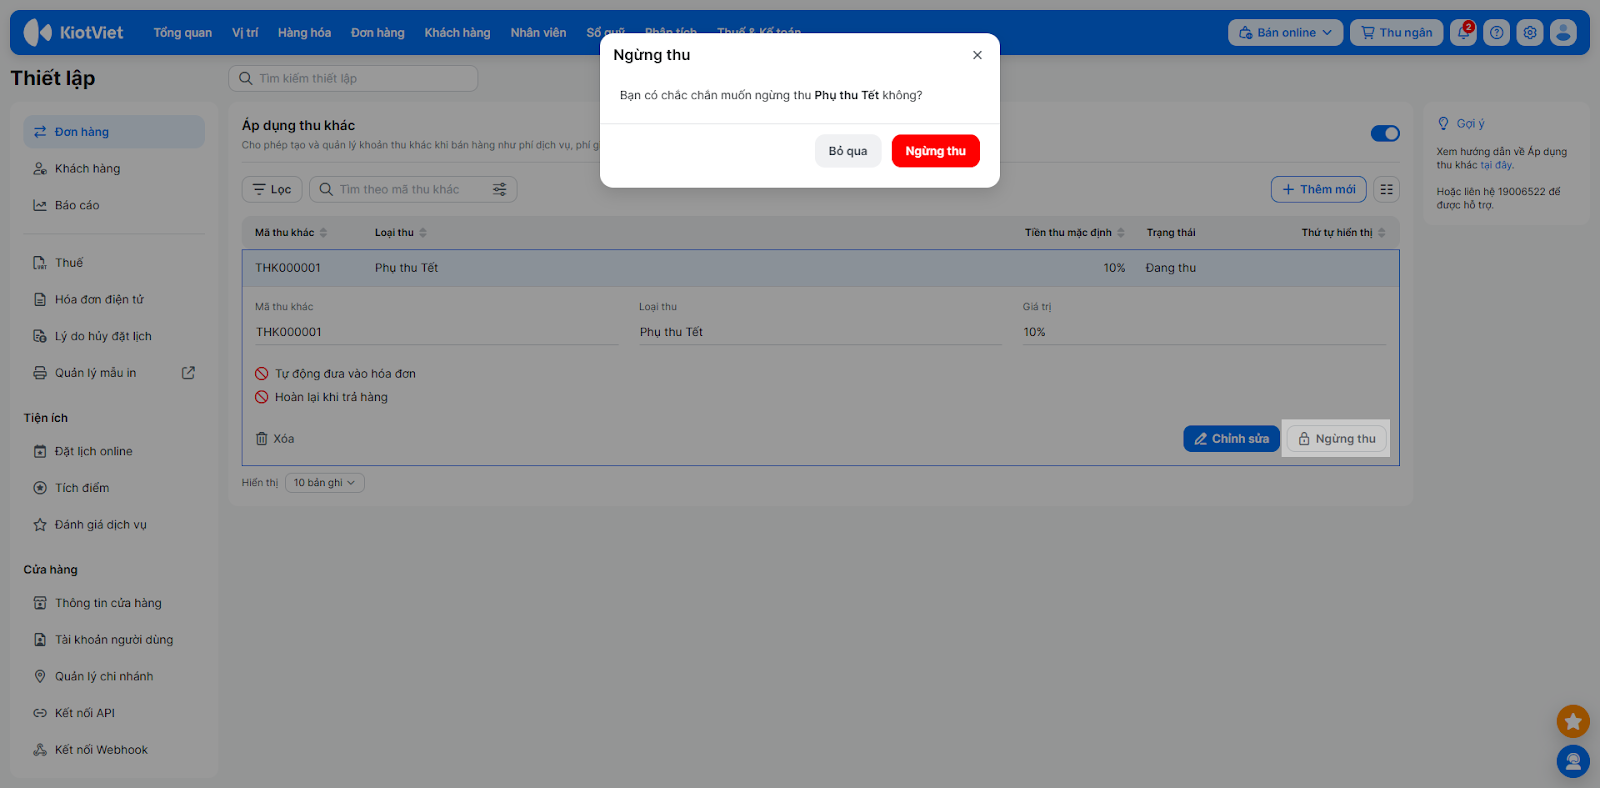
Task: Focus the Tìm kiếm thiết lập search field
Action: pos(353,78)
